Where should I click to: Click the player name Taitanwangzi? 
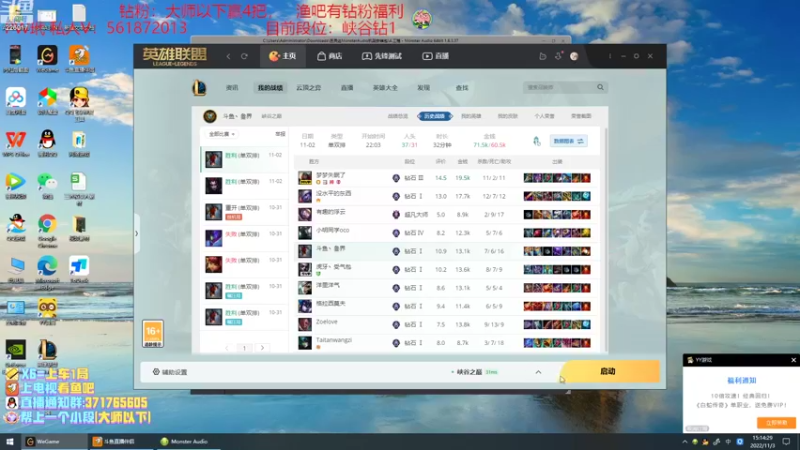coord(334,340)
